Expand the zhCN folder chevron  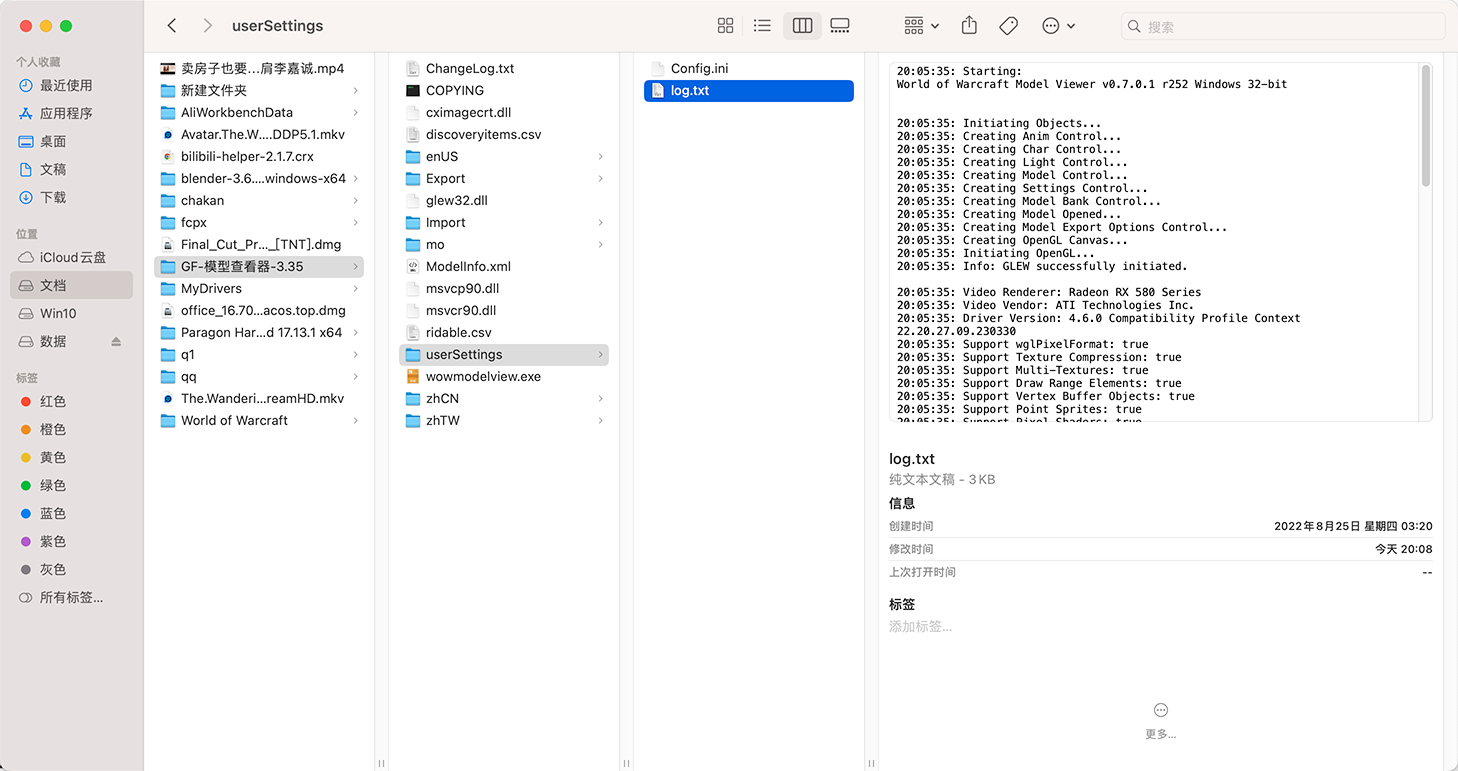600,399
